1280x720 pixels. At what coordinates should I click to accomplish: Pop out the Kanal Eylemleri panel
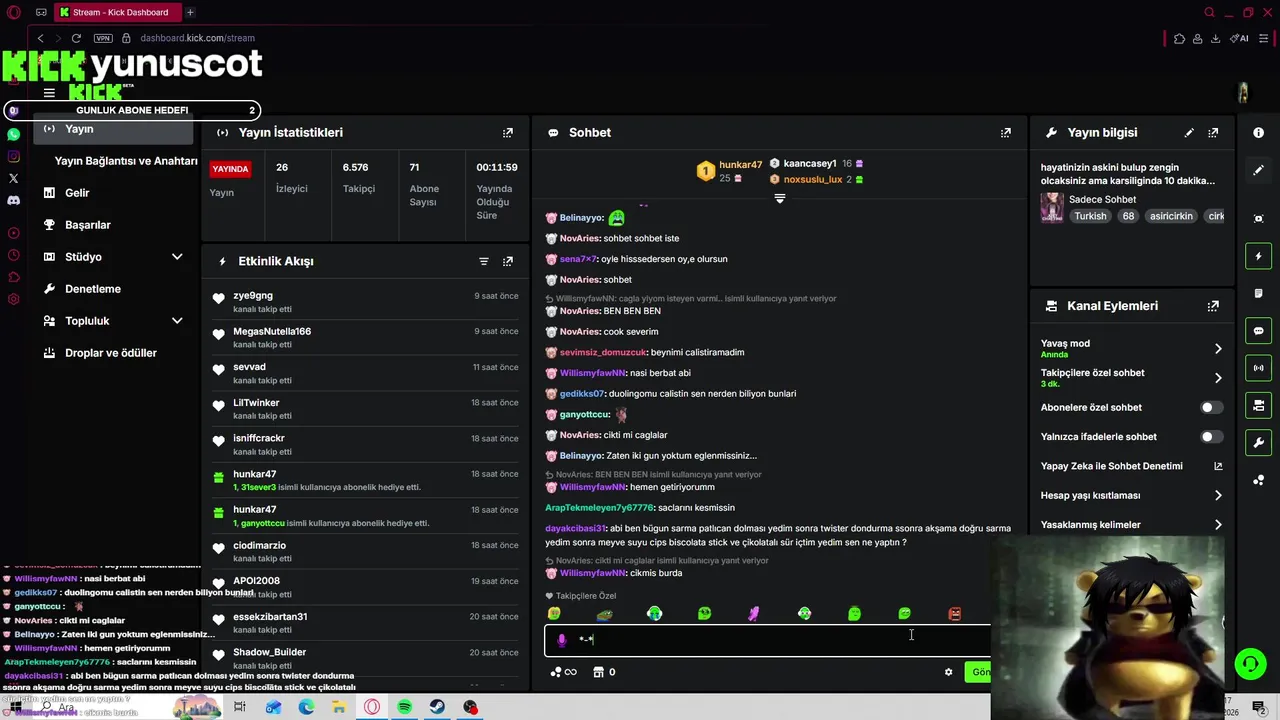pyautogui.click(x=1213, y=306)
